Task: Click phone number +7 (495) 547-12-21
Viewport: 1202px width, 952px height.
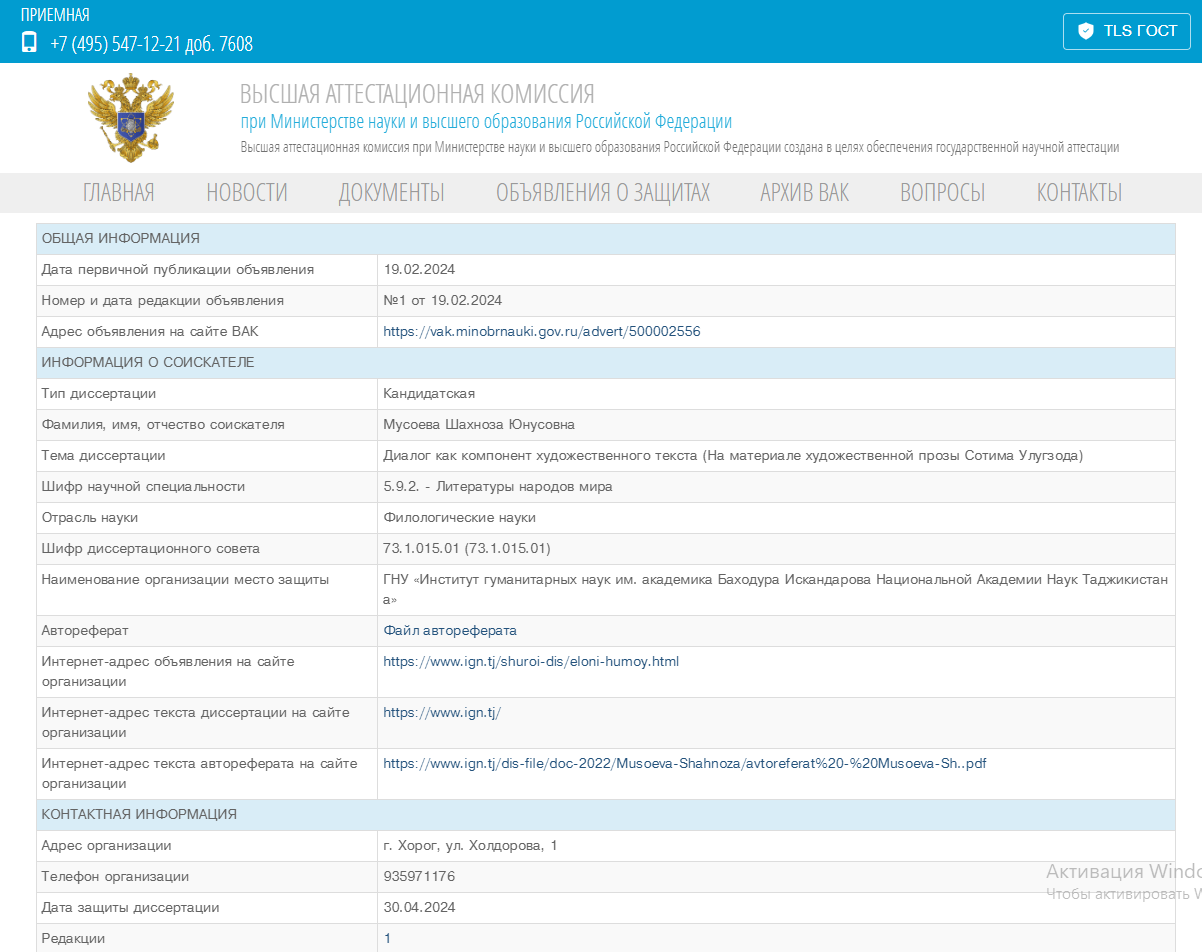Action: [x=152, y=44]
